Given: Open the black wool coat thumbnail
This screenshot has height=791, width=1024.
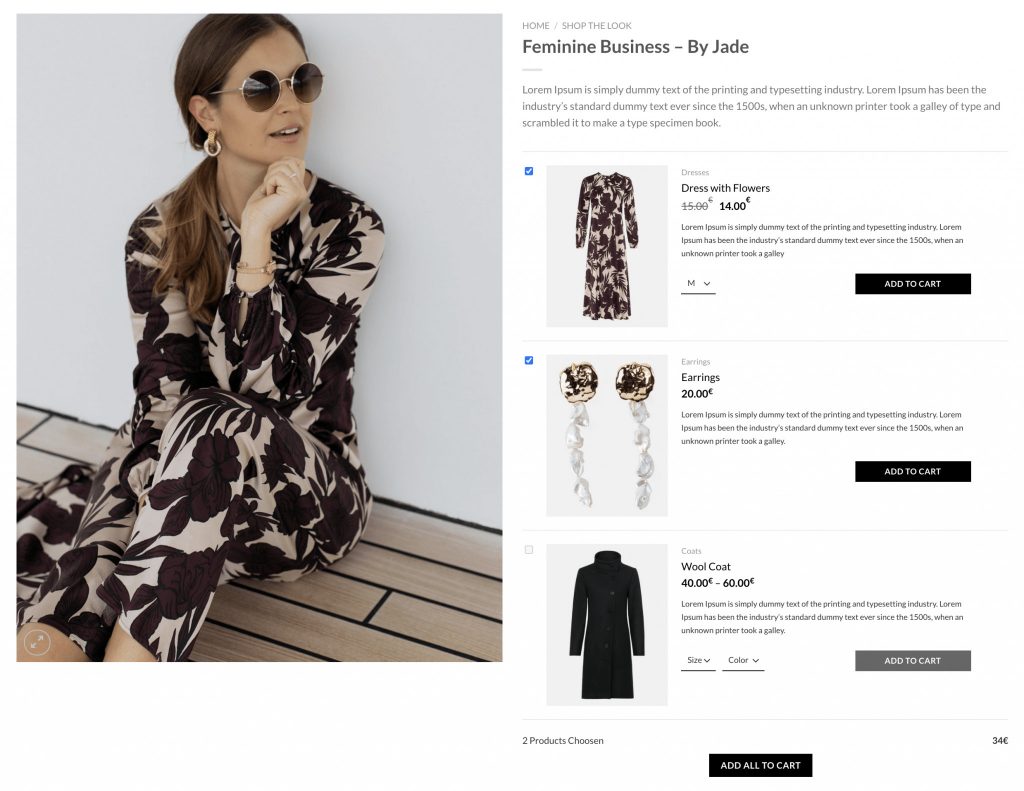Looking at the screenshot, I should pos(607,625).
